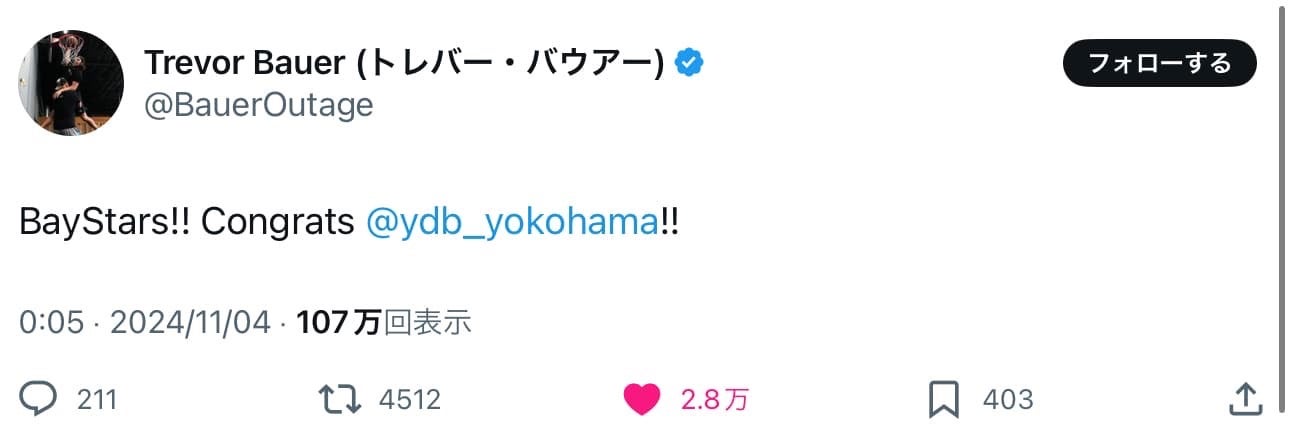Click the reply speech bubble icon
1291x432 pixels.
click(x=39, y=400)
